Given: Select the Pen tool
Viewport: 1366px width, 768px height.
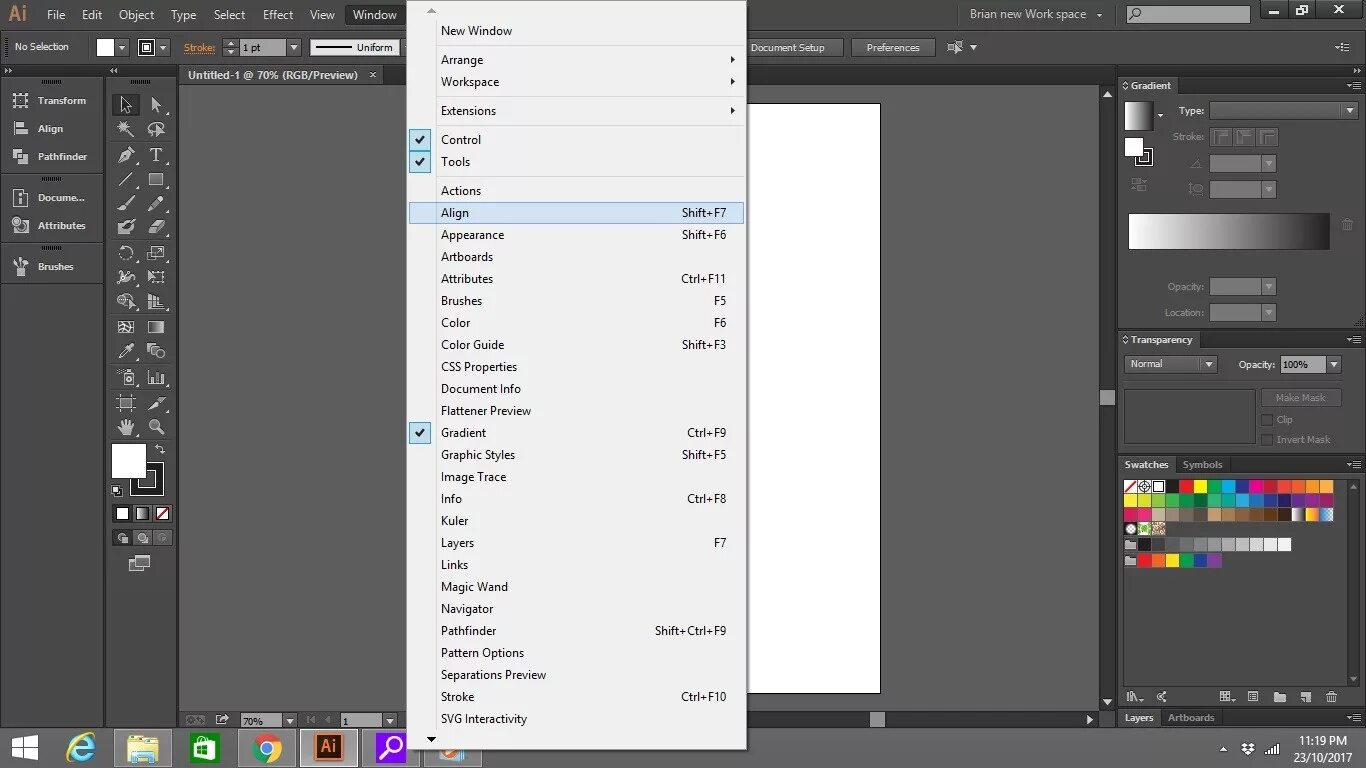Looking at the screenshot, I should (125, 155).
